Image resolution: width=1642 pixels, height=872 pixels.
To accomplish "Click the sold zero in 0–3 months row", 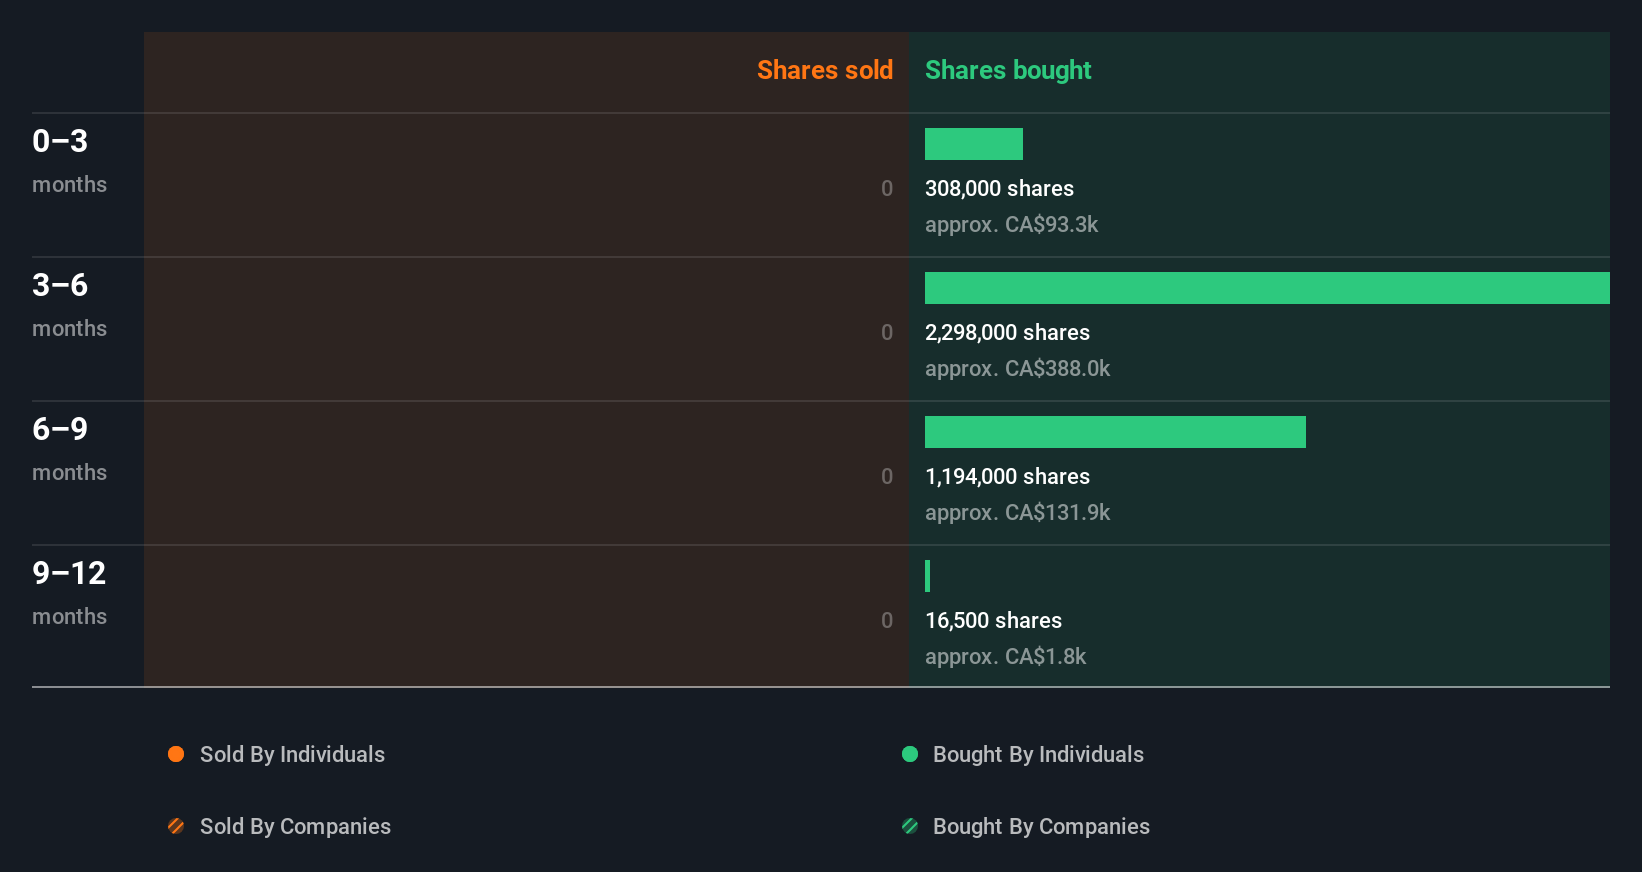I will coord(887,188).
